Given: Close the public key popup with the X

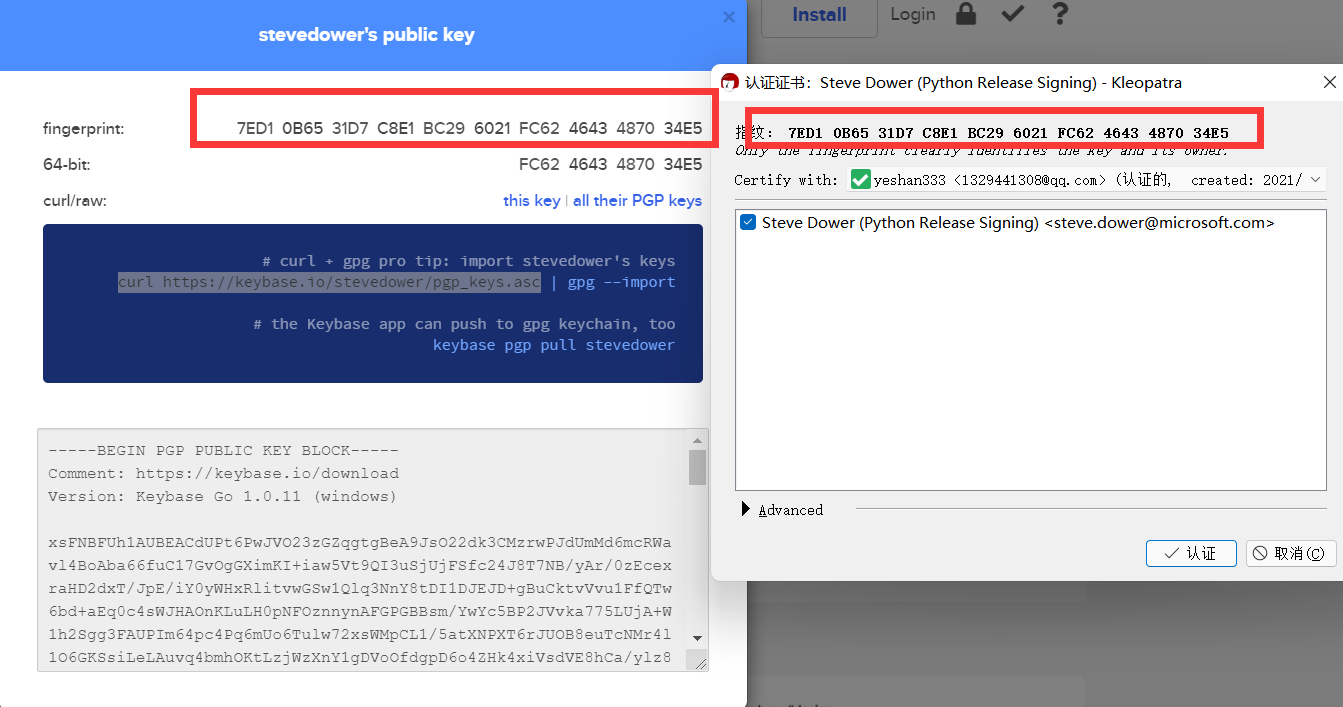Looking at the screenshot, I should [729, 17].
